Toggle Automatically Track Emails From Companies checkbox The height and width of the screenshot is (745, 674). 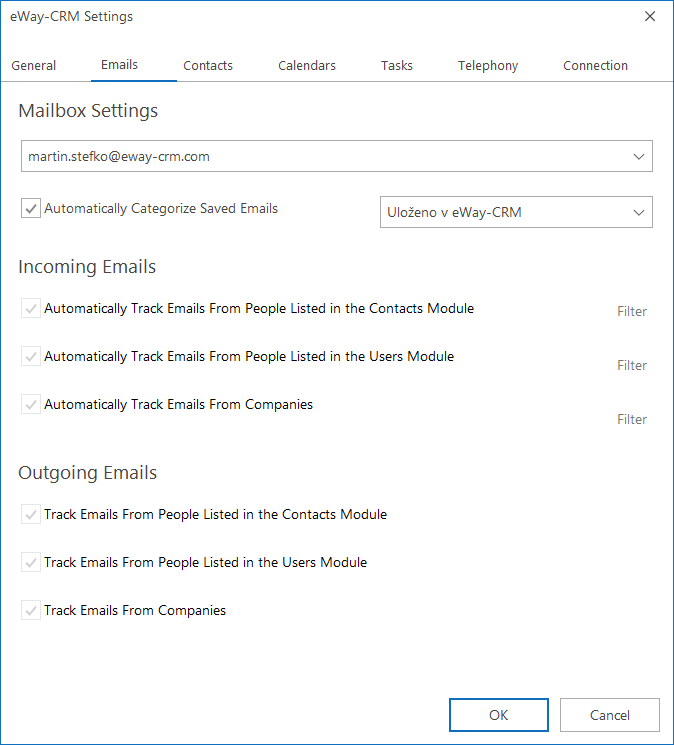[x=31, y=404]
